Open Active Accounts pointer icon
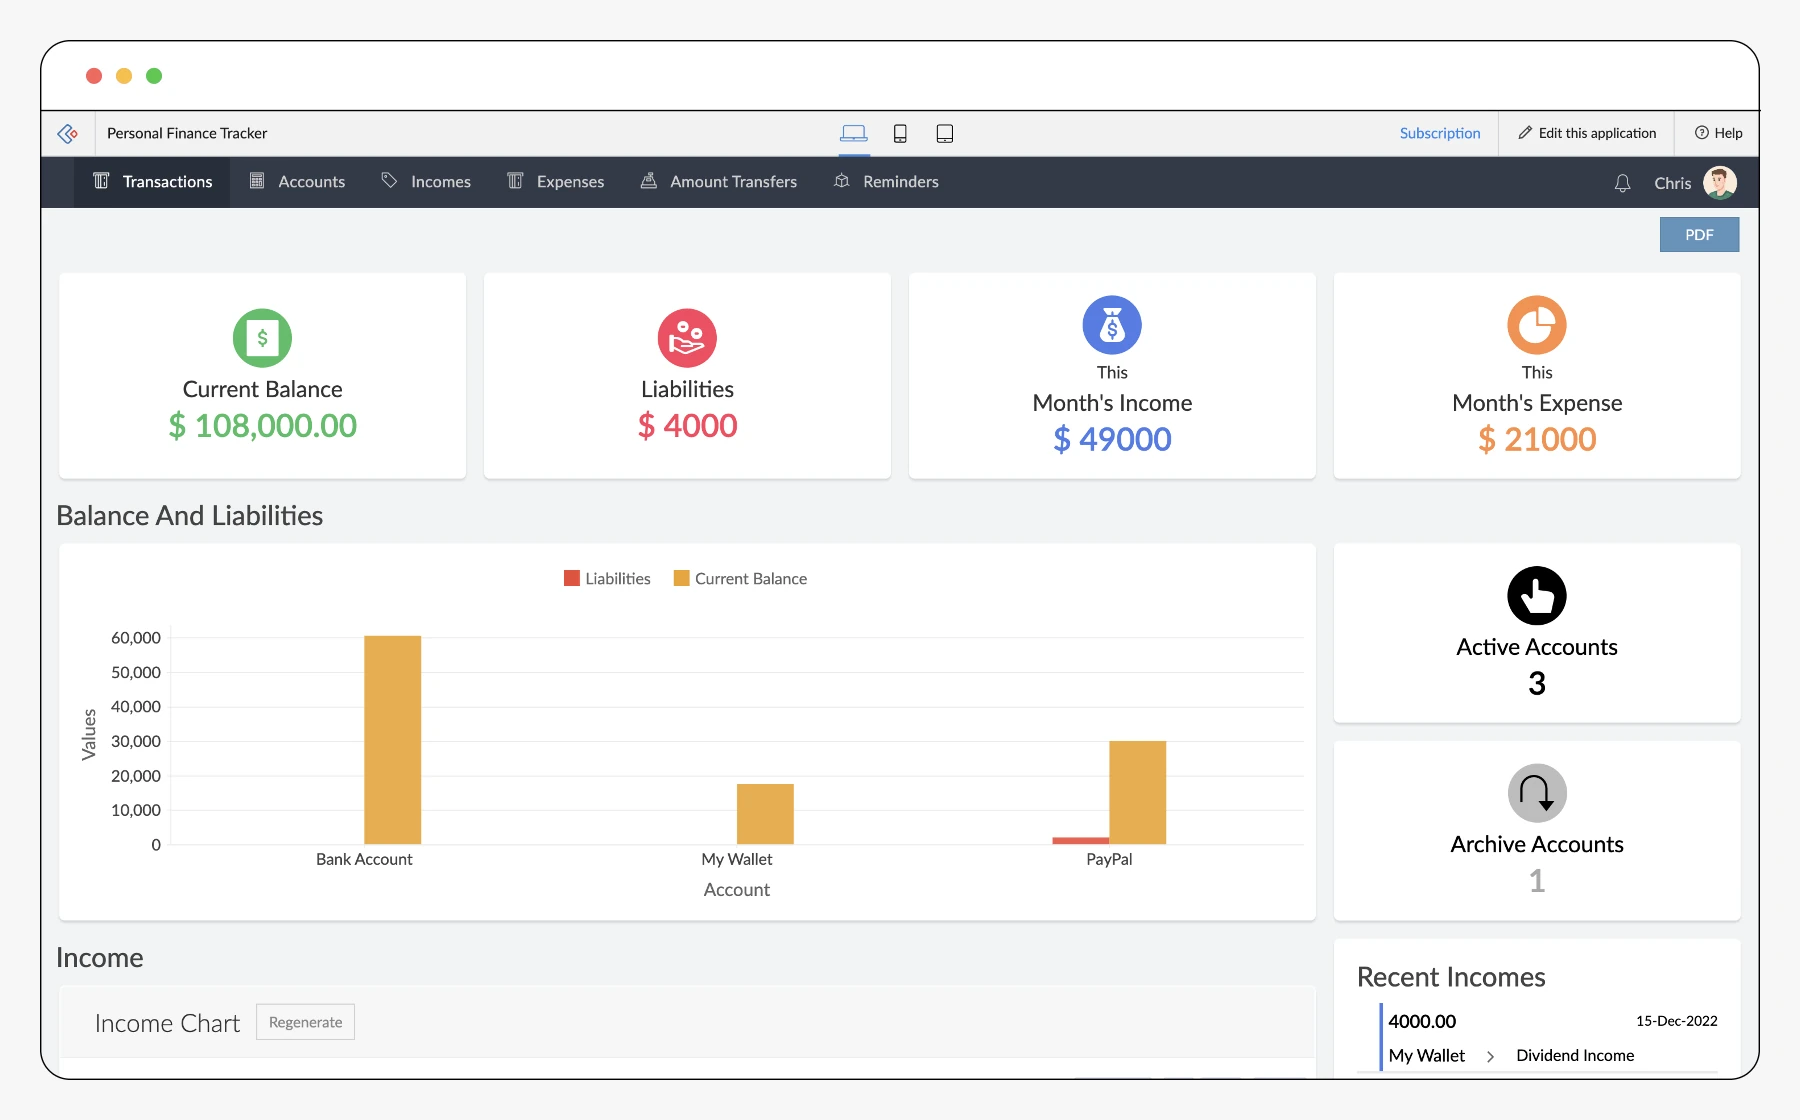Viewport: 1800px width, 1120px height. tap(1536, 596)
